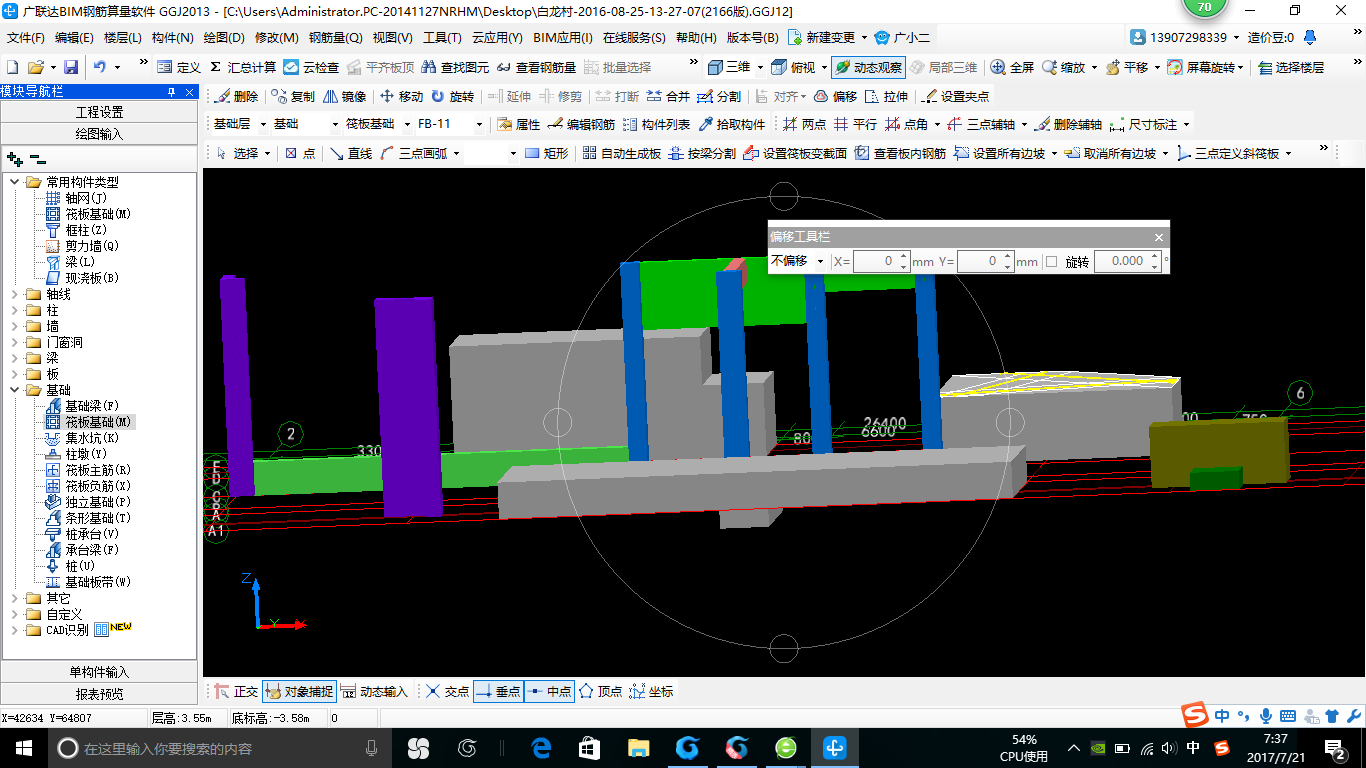Select the 移动 move tool
Viewport: 1366px width, 768px height.
[402, 96]
